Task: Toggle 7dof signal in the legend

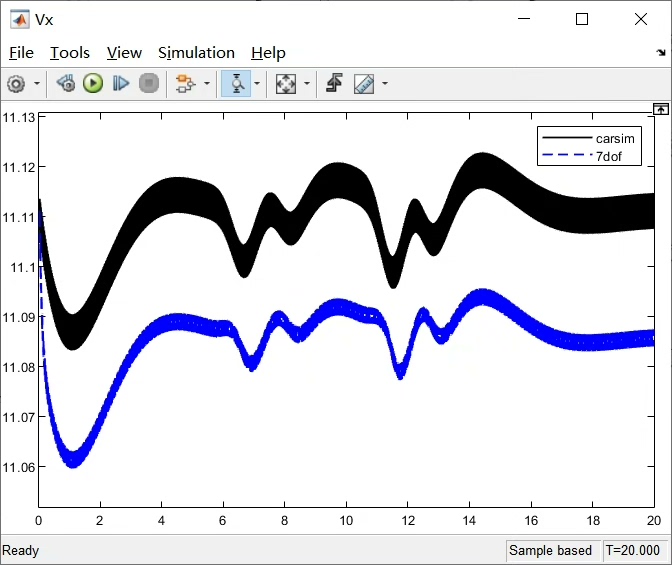Action: 609,156
